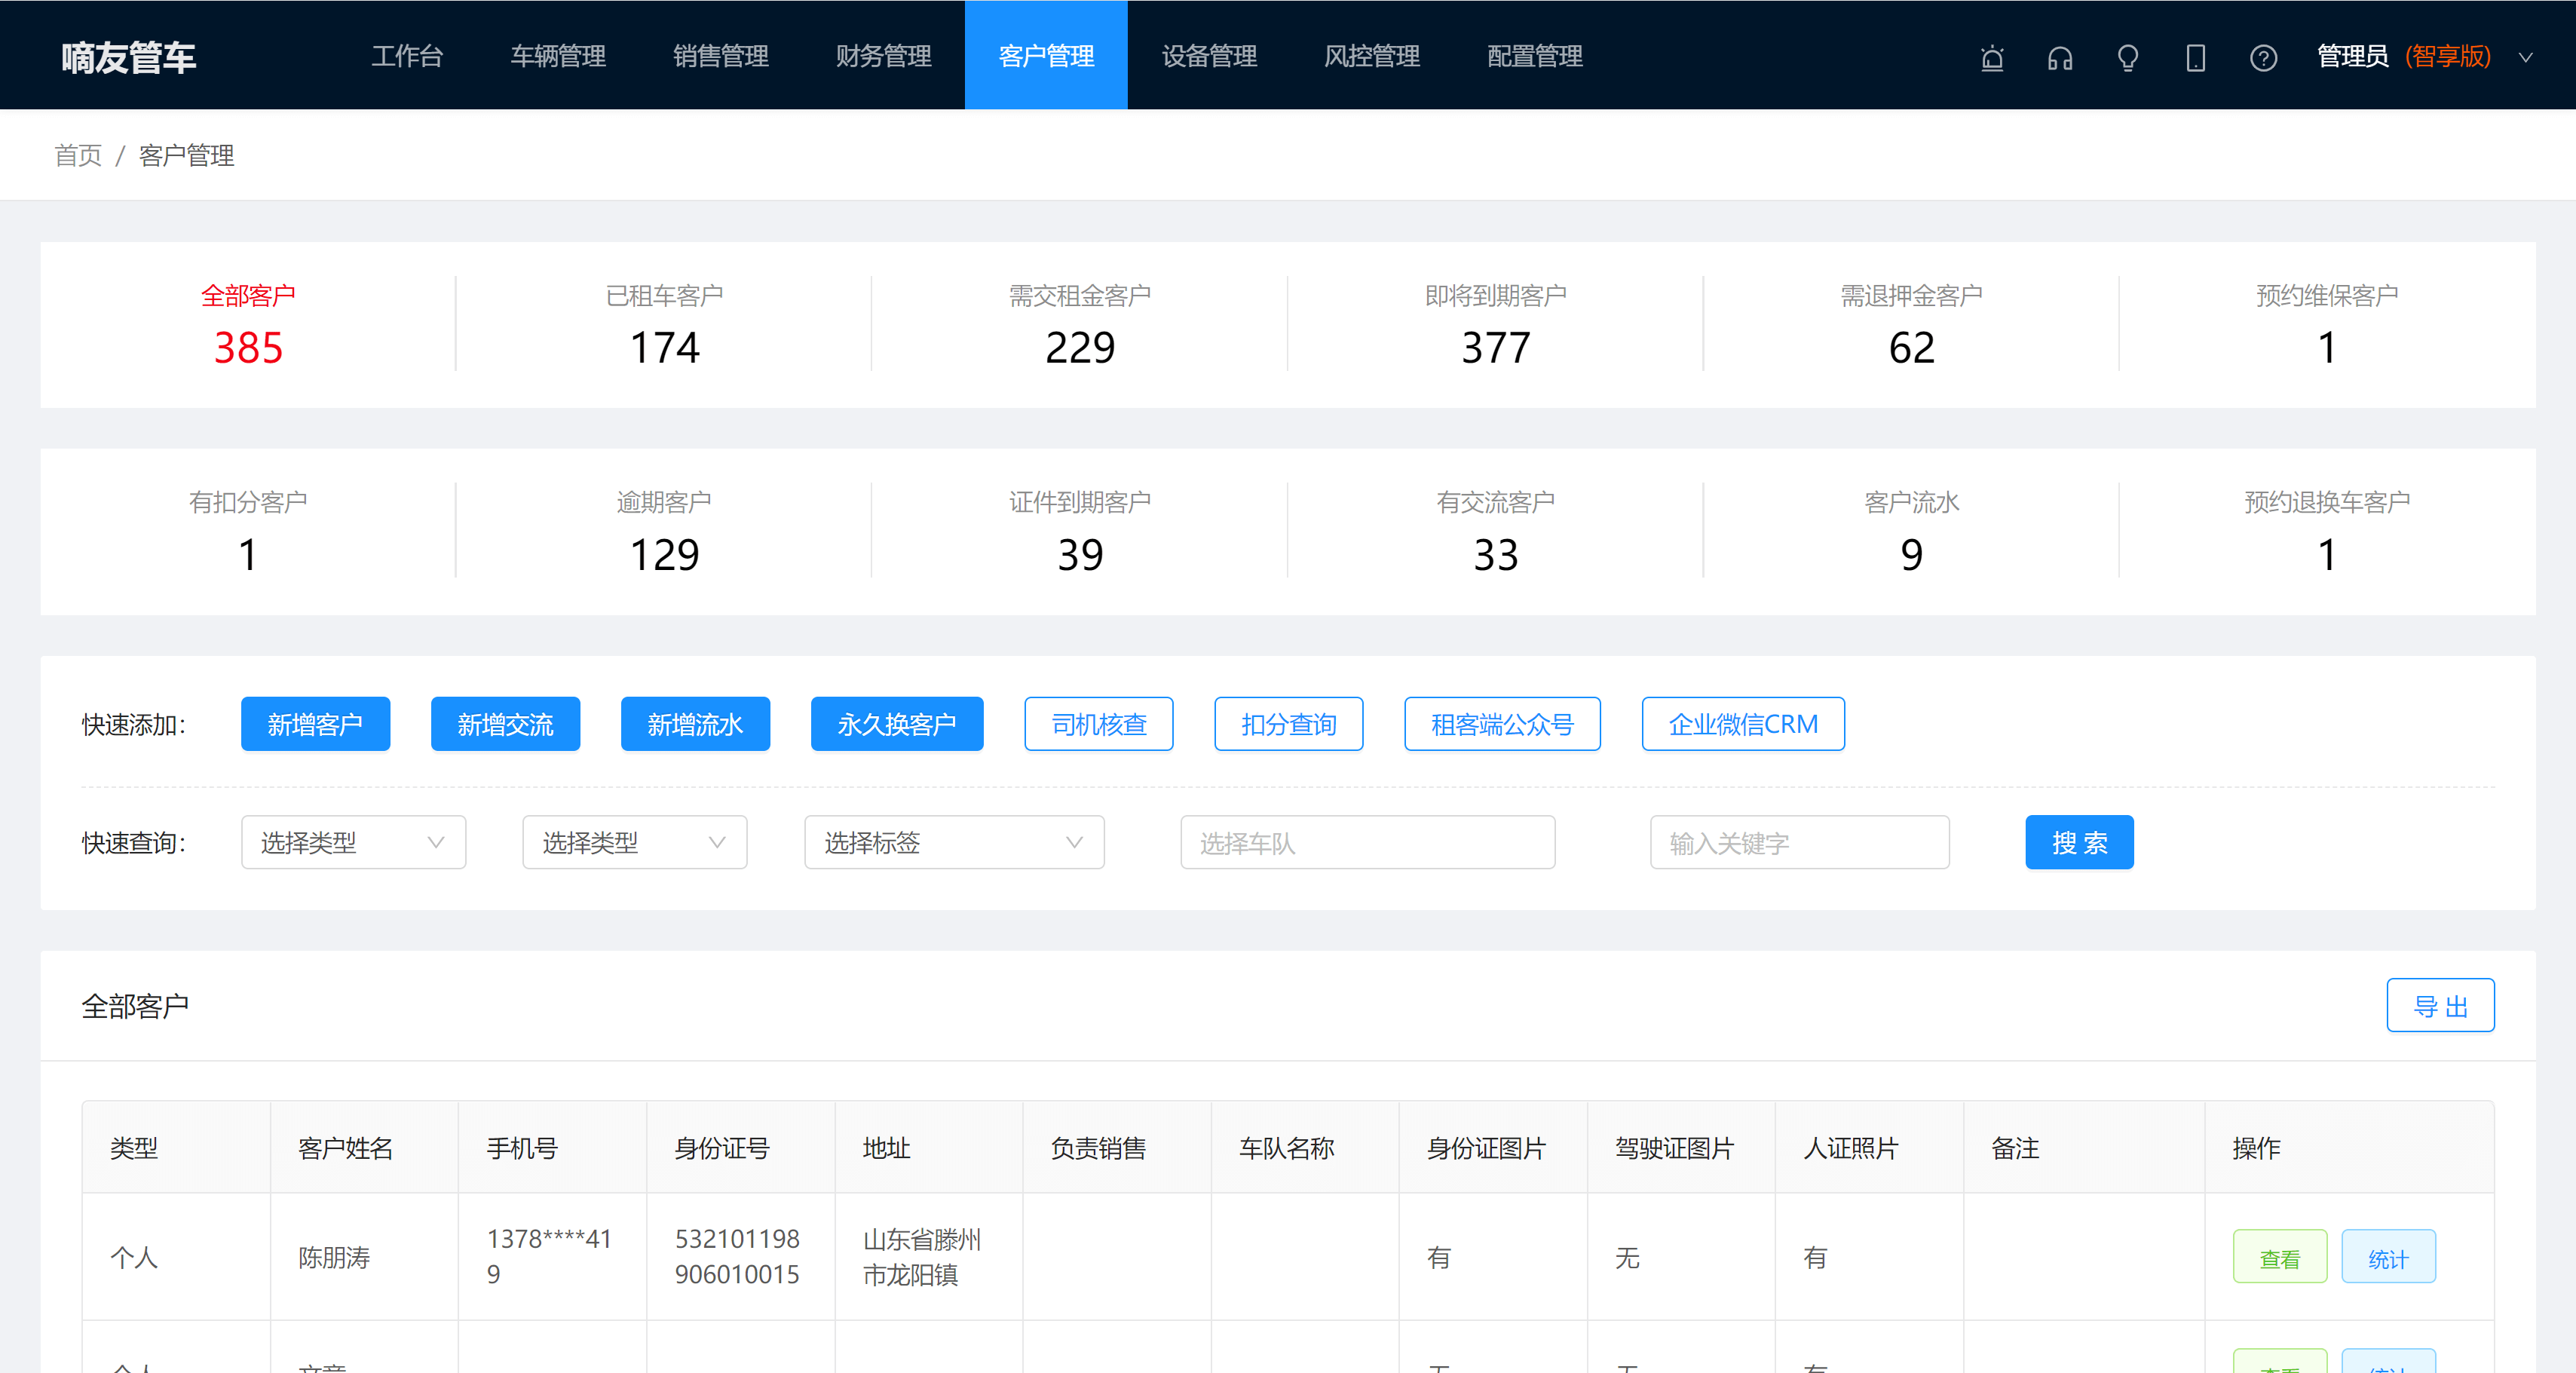The width and height of the screenshot is (2576, 1373).
Task: Export the customer list with 导出
Action: pos(2440,1006)
